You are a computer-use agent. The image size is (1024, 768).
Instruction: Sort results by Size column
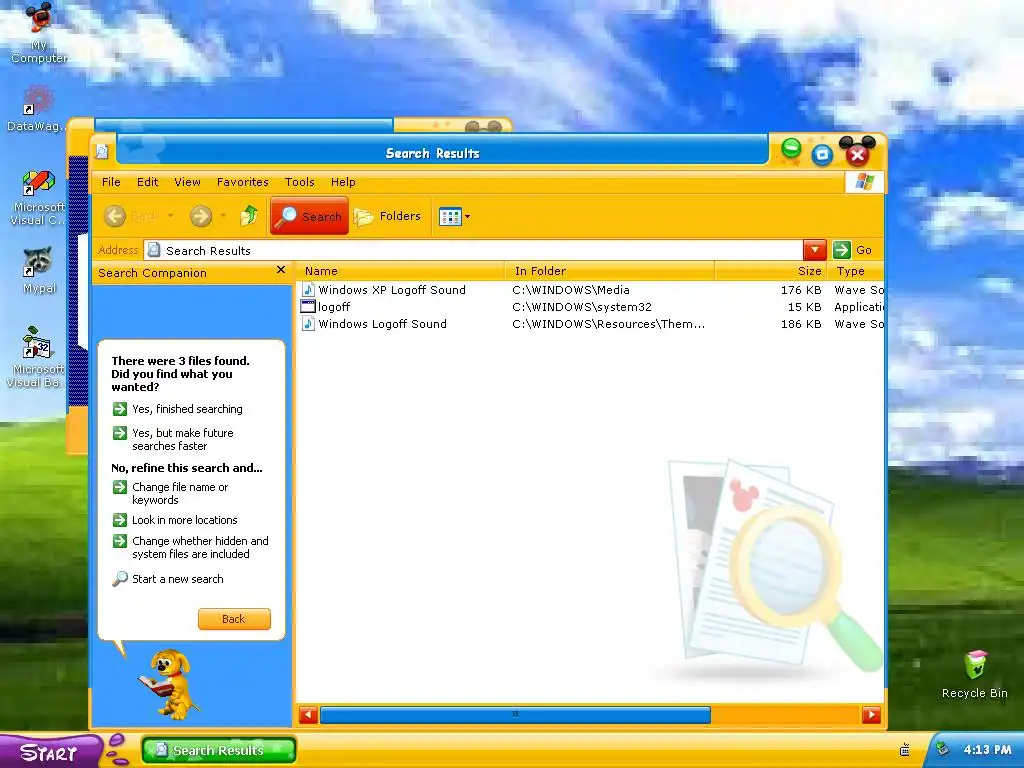pyautogui.click(x=771, y=271)
